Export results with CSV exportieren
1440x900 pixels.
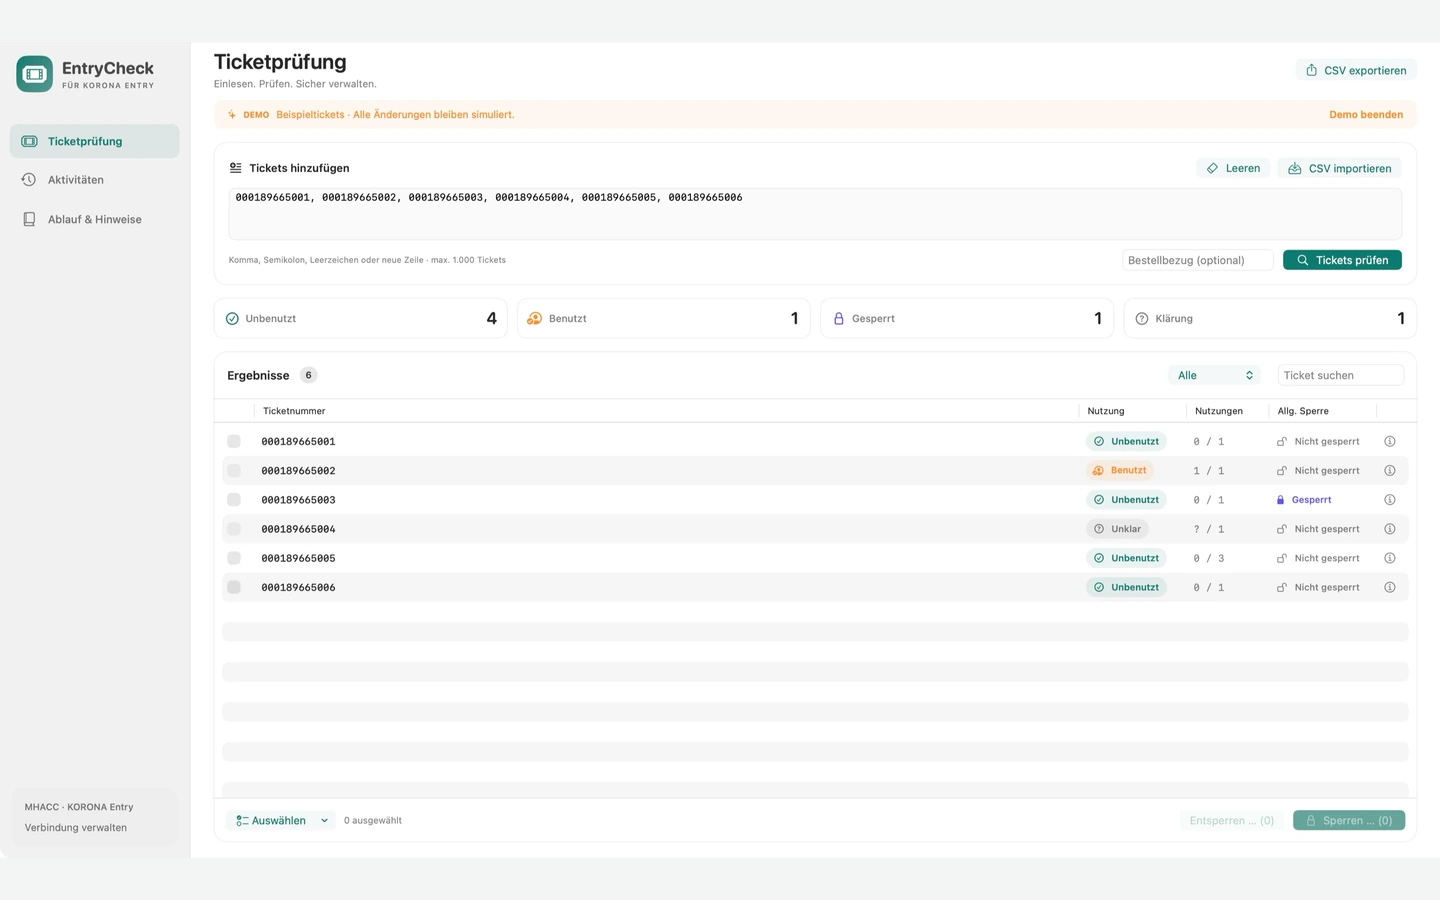[1356, 70]
